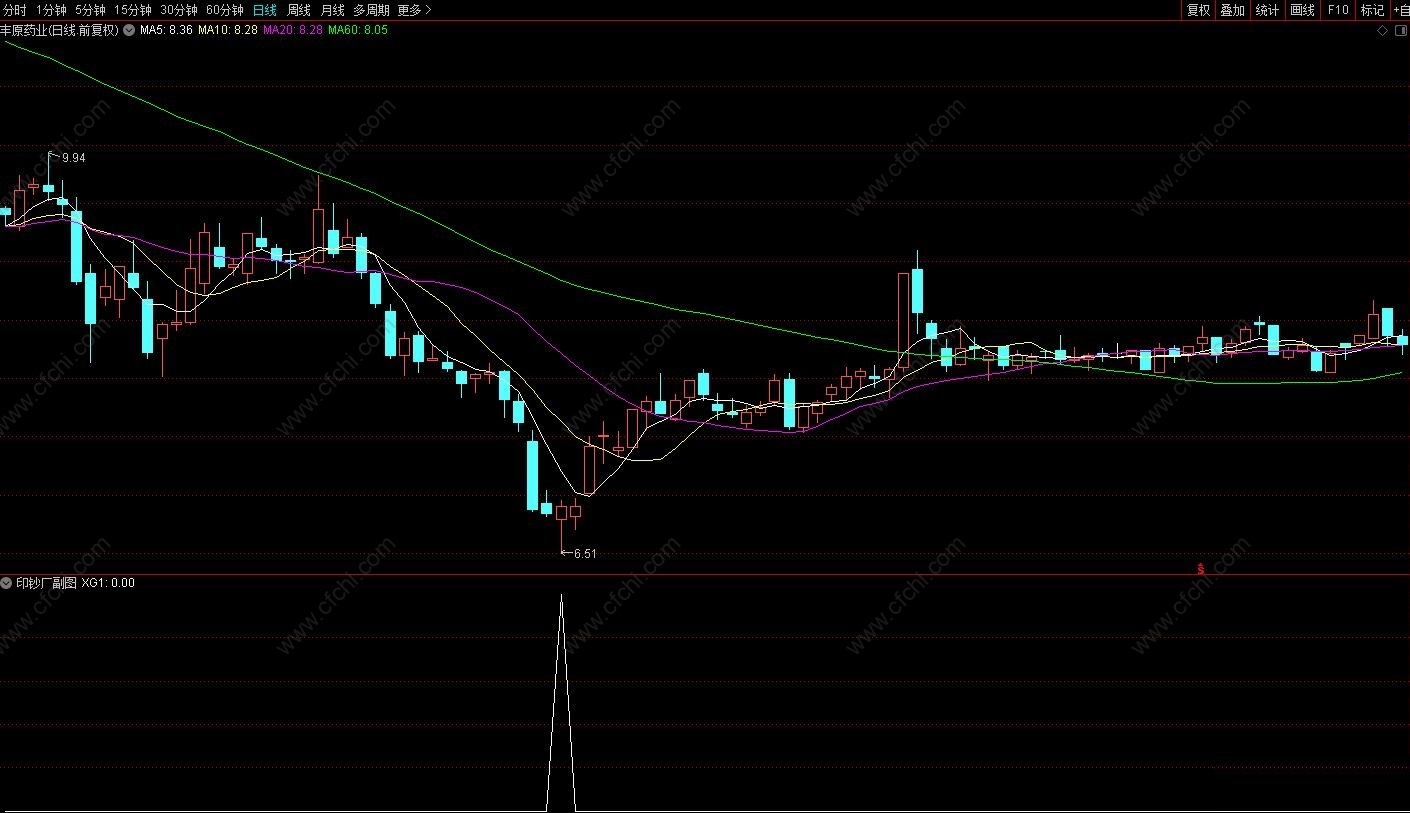
Task: Open the 多周期 multi-period view
Action: (x=371, y=10)
